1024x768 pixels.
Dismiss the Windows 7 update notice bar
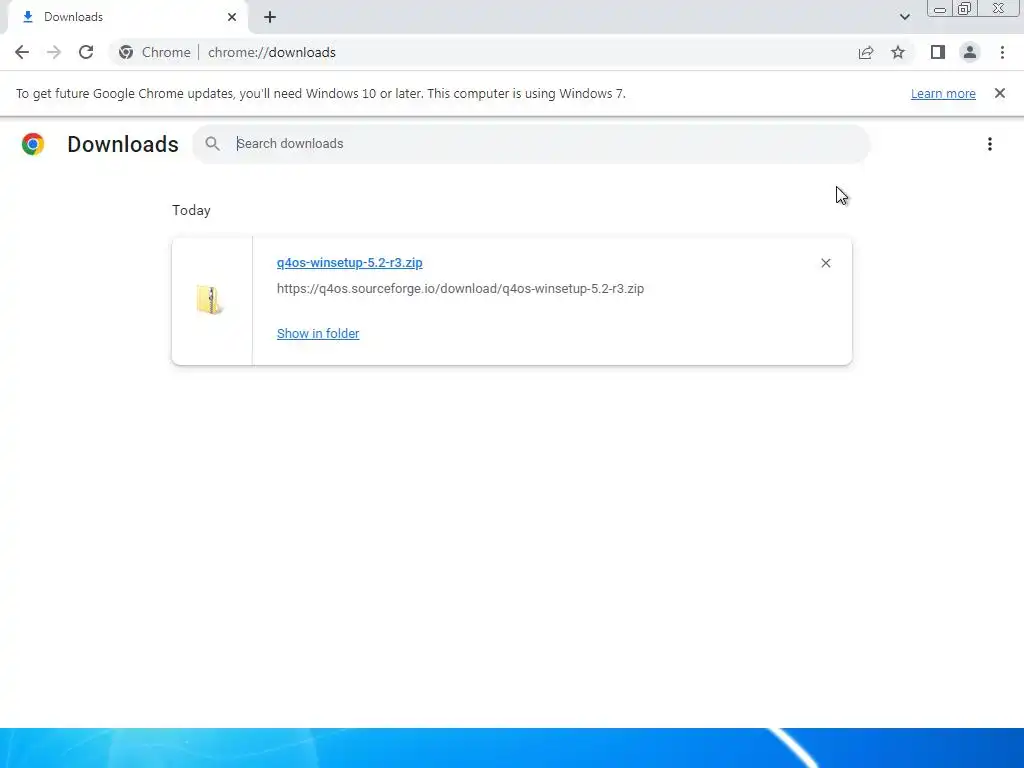[x=1000, y=93]
